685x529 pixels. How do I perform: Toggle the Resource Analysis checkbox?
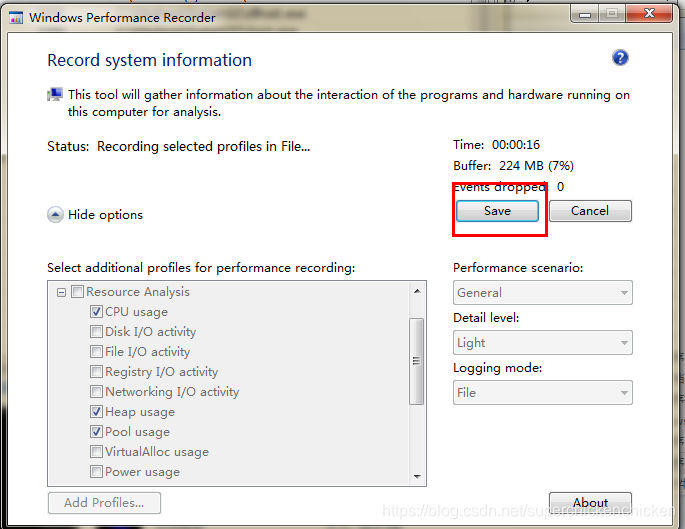click(x=77, y=291)
